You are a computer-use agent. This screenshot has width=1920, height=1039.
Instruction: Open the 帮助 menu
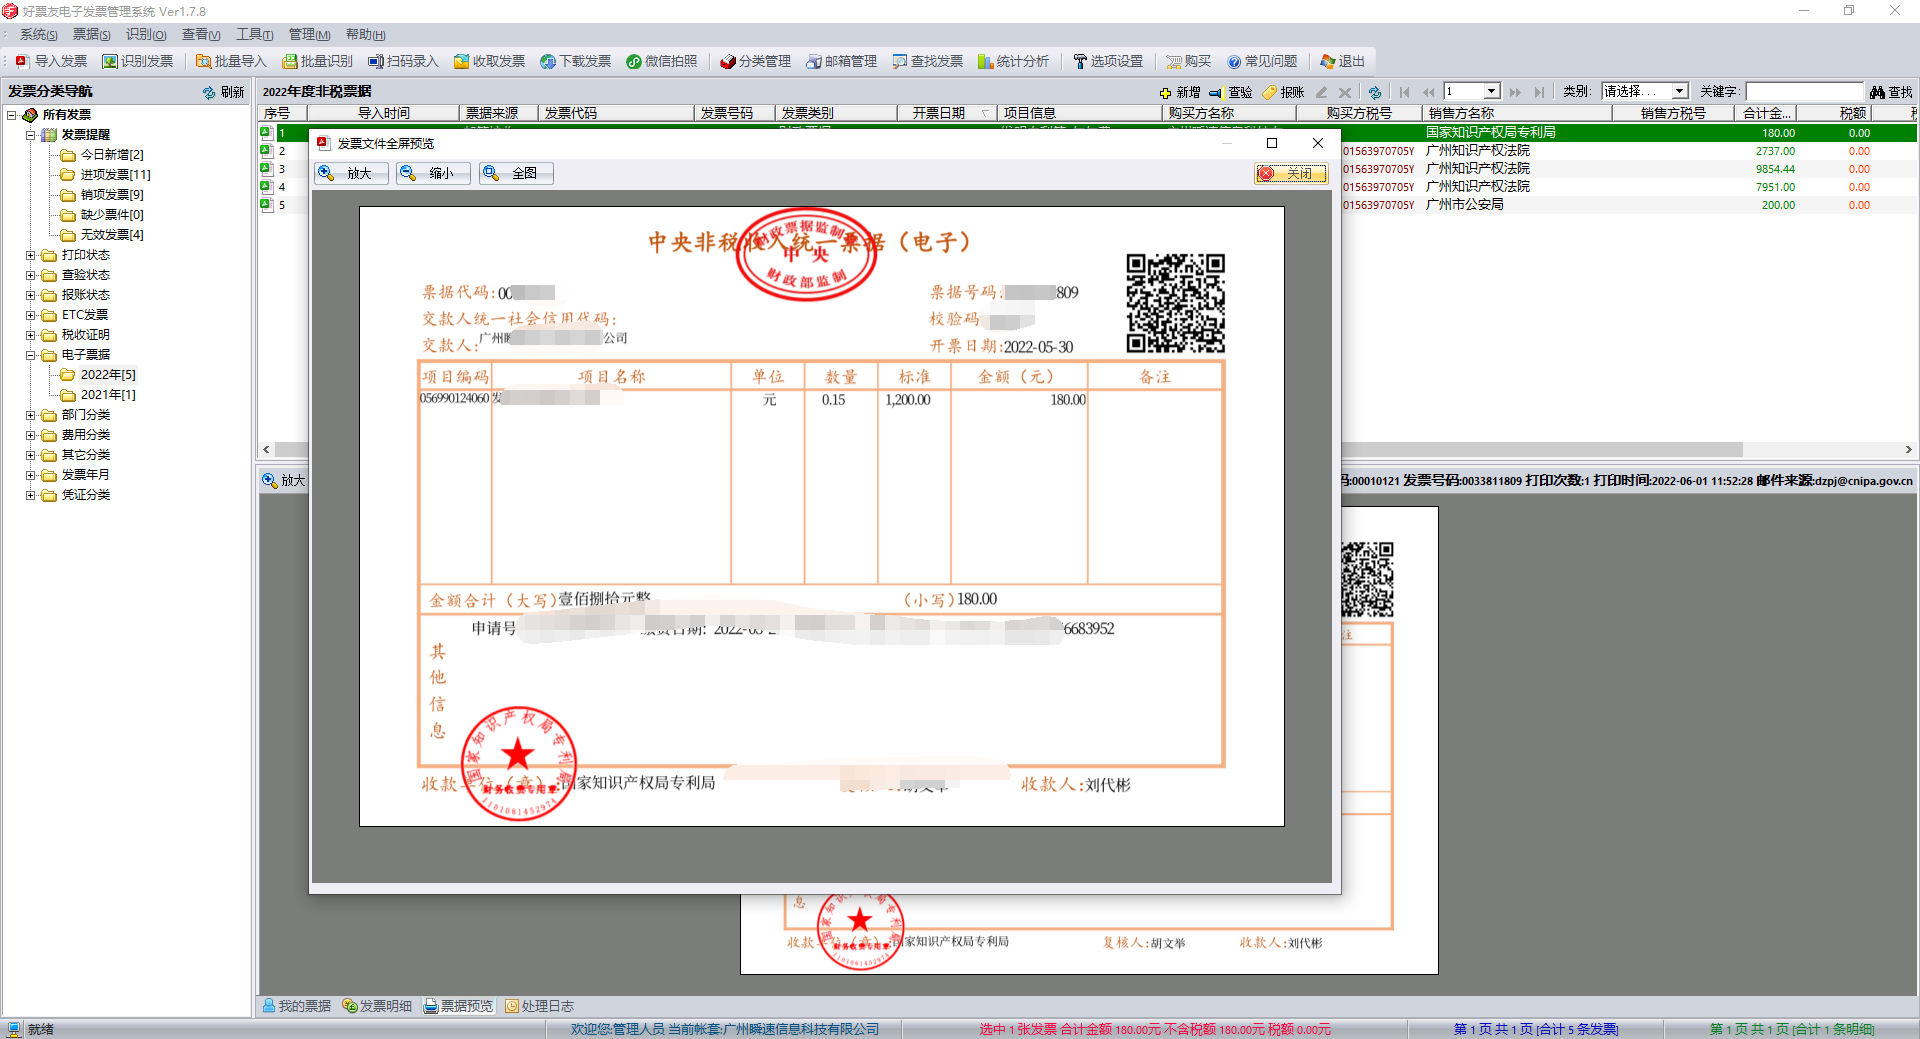366,35
